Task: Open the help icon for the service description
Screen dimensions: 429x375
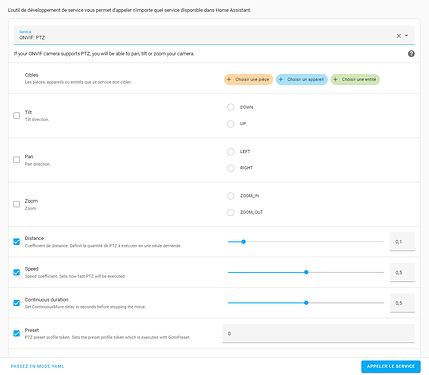Action: point(411,54)
